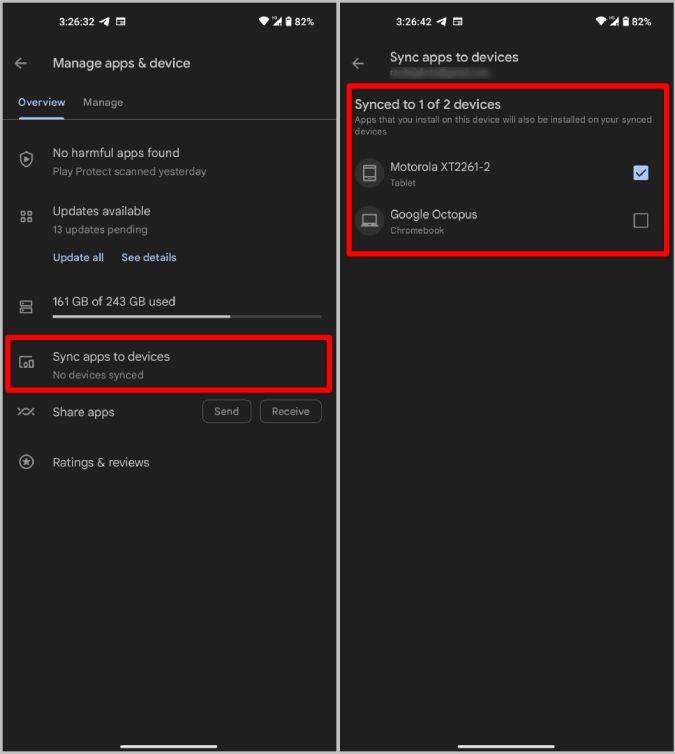Select the Google Octopus device name

434,214
